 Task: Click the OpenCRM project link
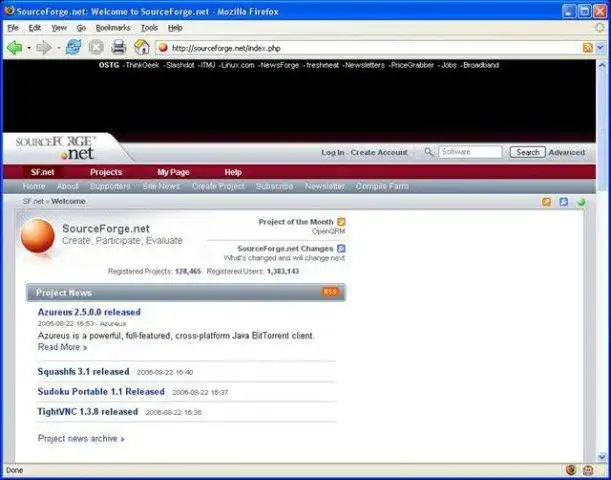328,231
